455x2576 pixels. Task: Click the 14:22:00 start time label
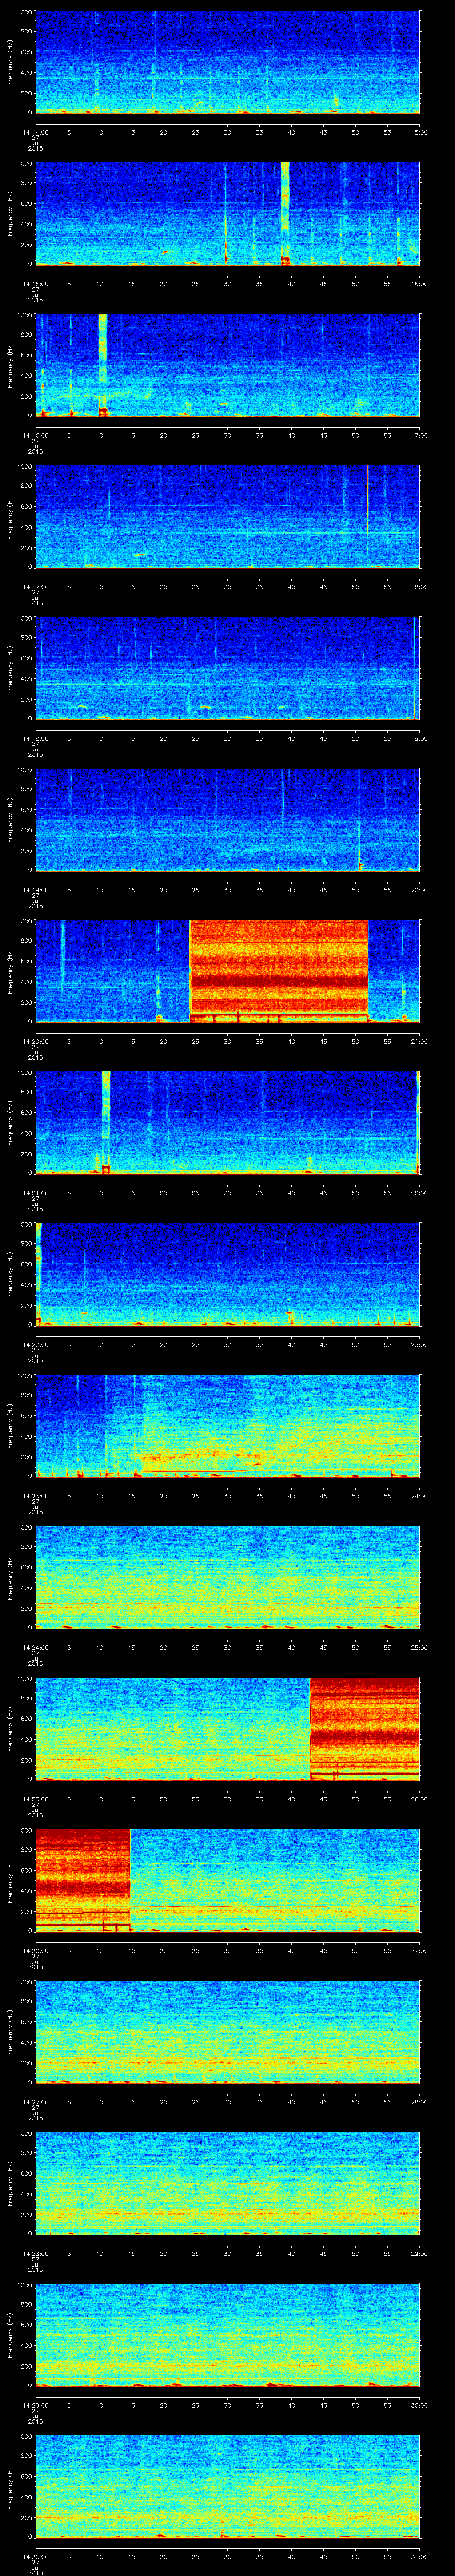[35, 1344]
